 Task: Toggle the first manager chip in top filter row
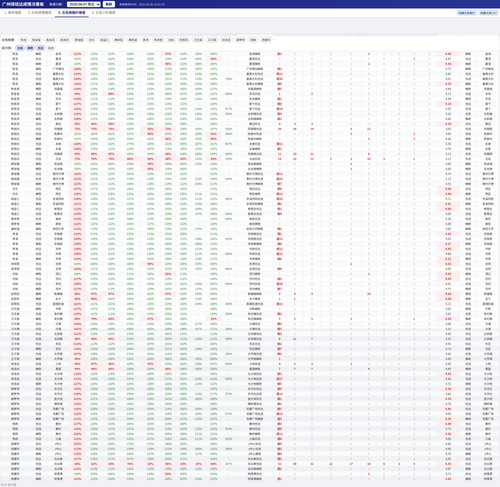23,40
